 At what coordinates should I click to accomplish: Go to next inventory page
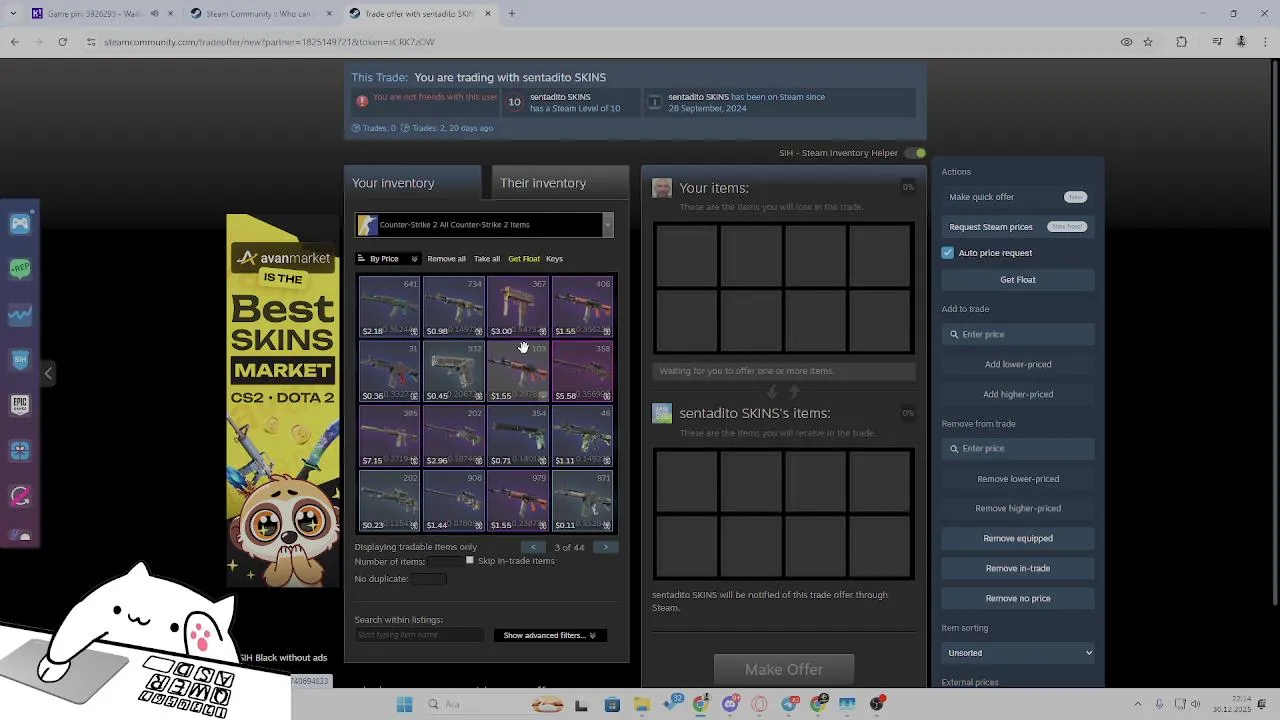click(605, 548)
